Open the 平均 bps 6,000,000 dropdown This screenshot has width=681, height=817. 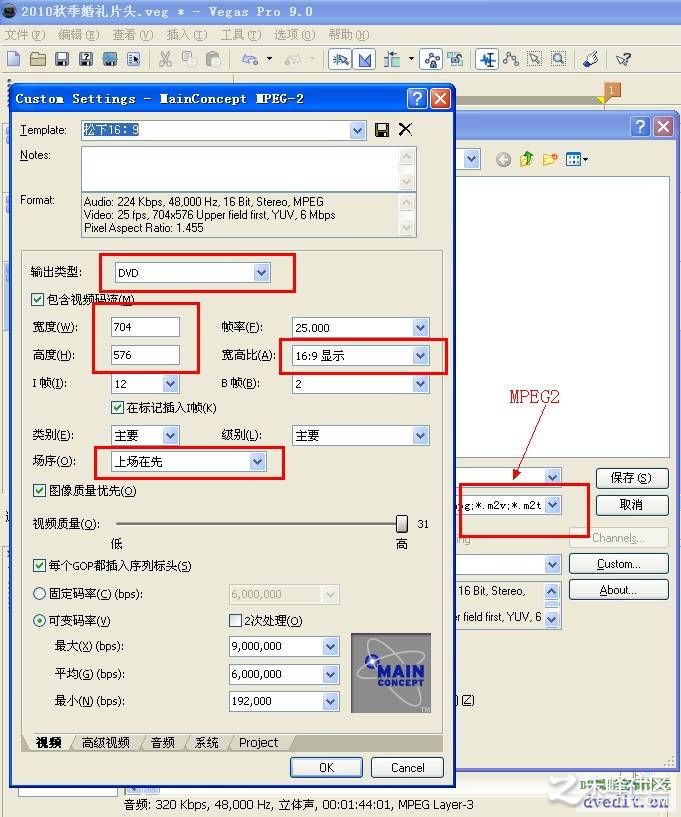point(330,674)
